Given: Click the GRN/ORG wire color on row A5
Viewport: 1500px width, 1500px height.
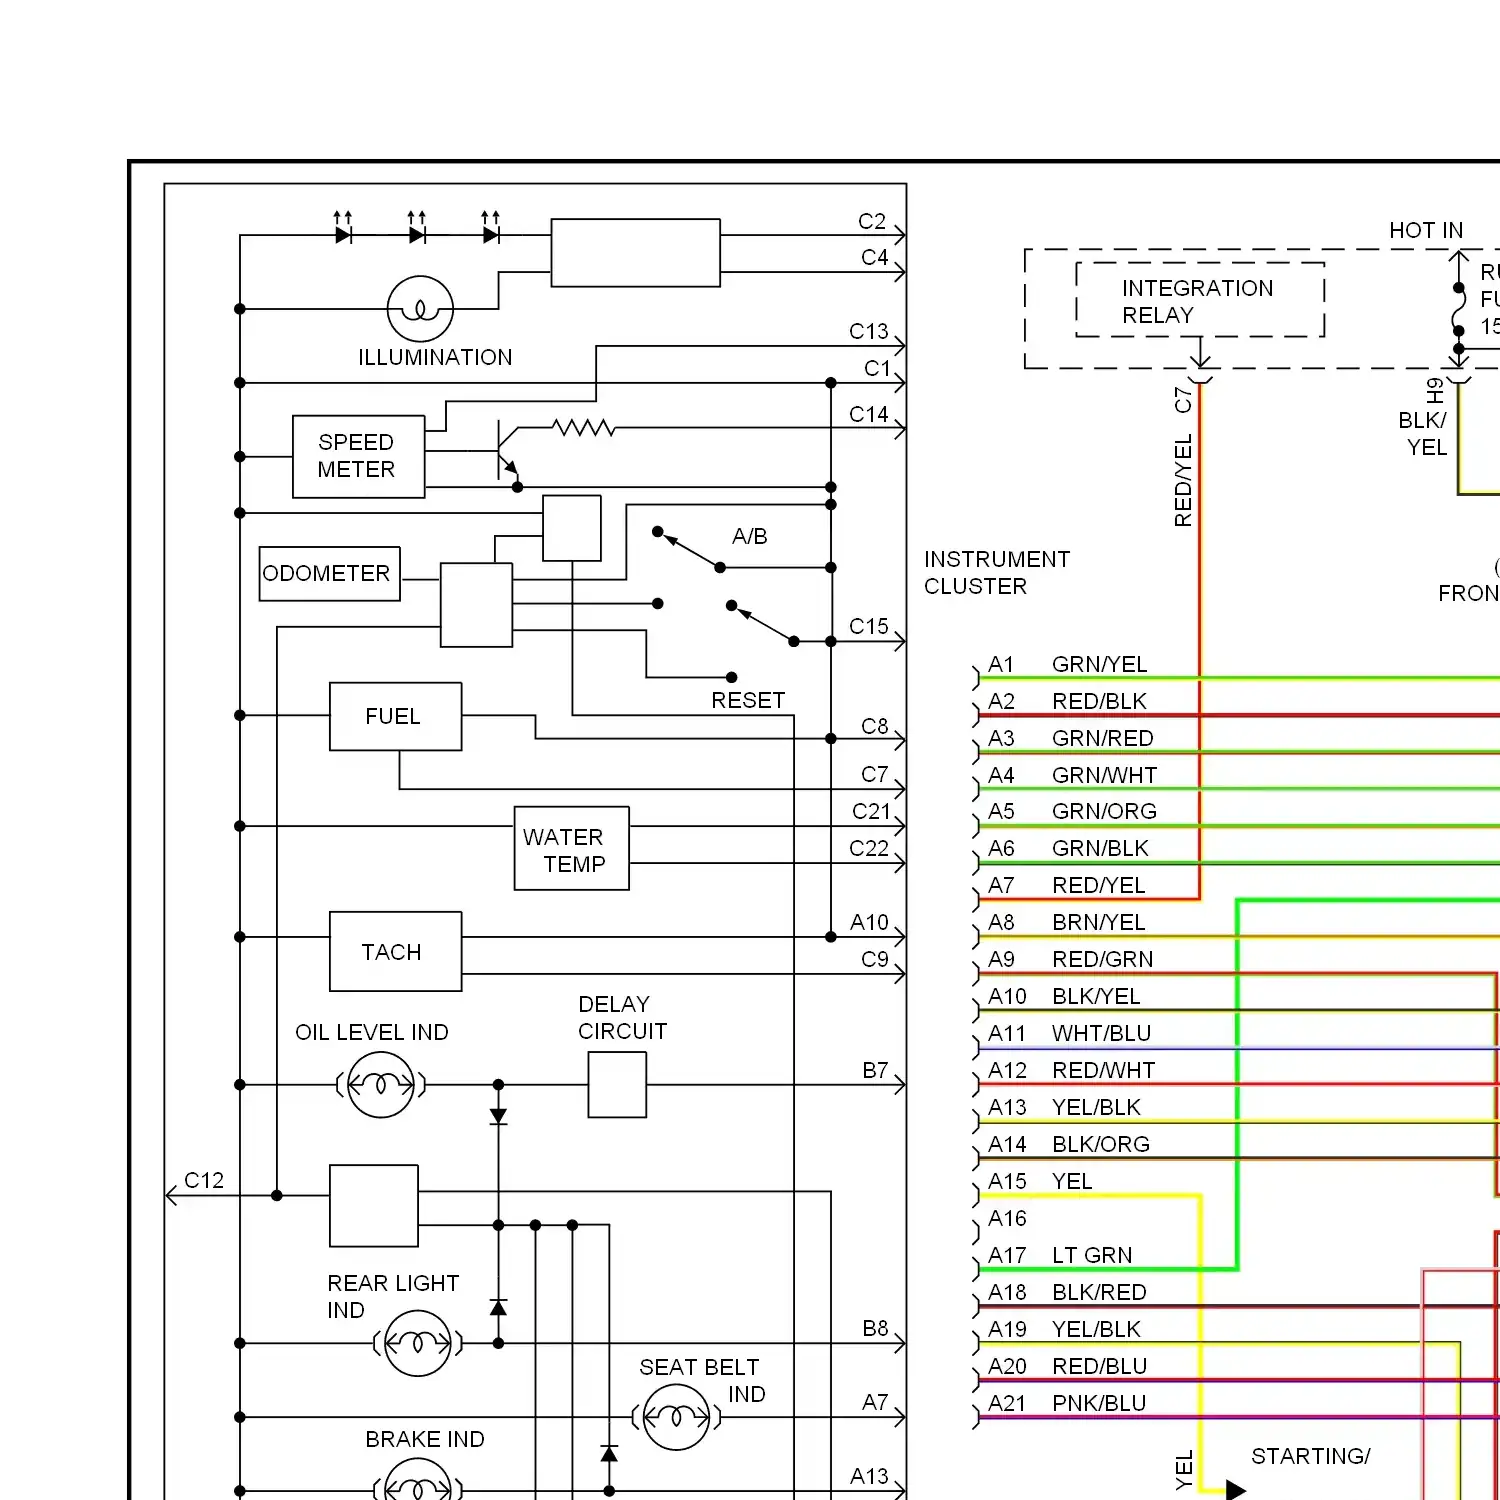Looking at the screenshot, I should click(x=1104, y=811).
